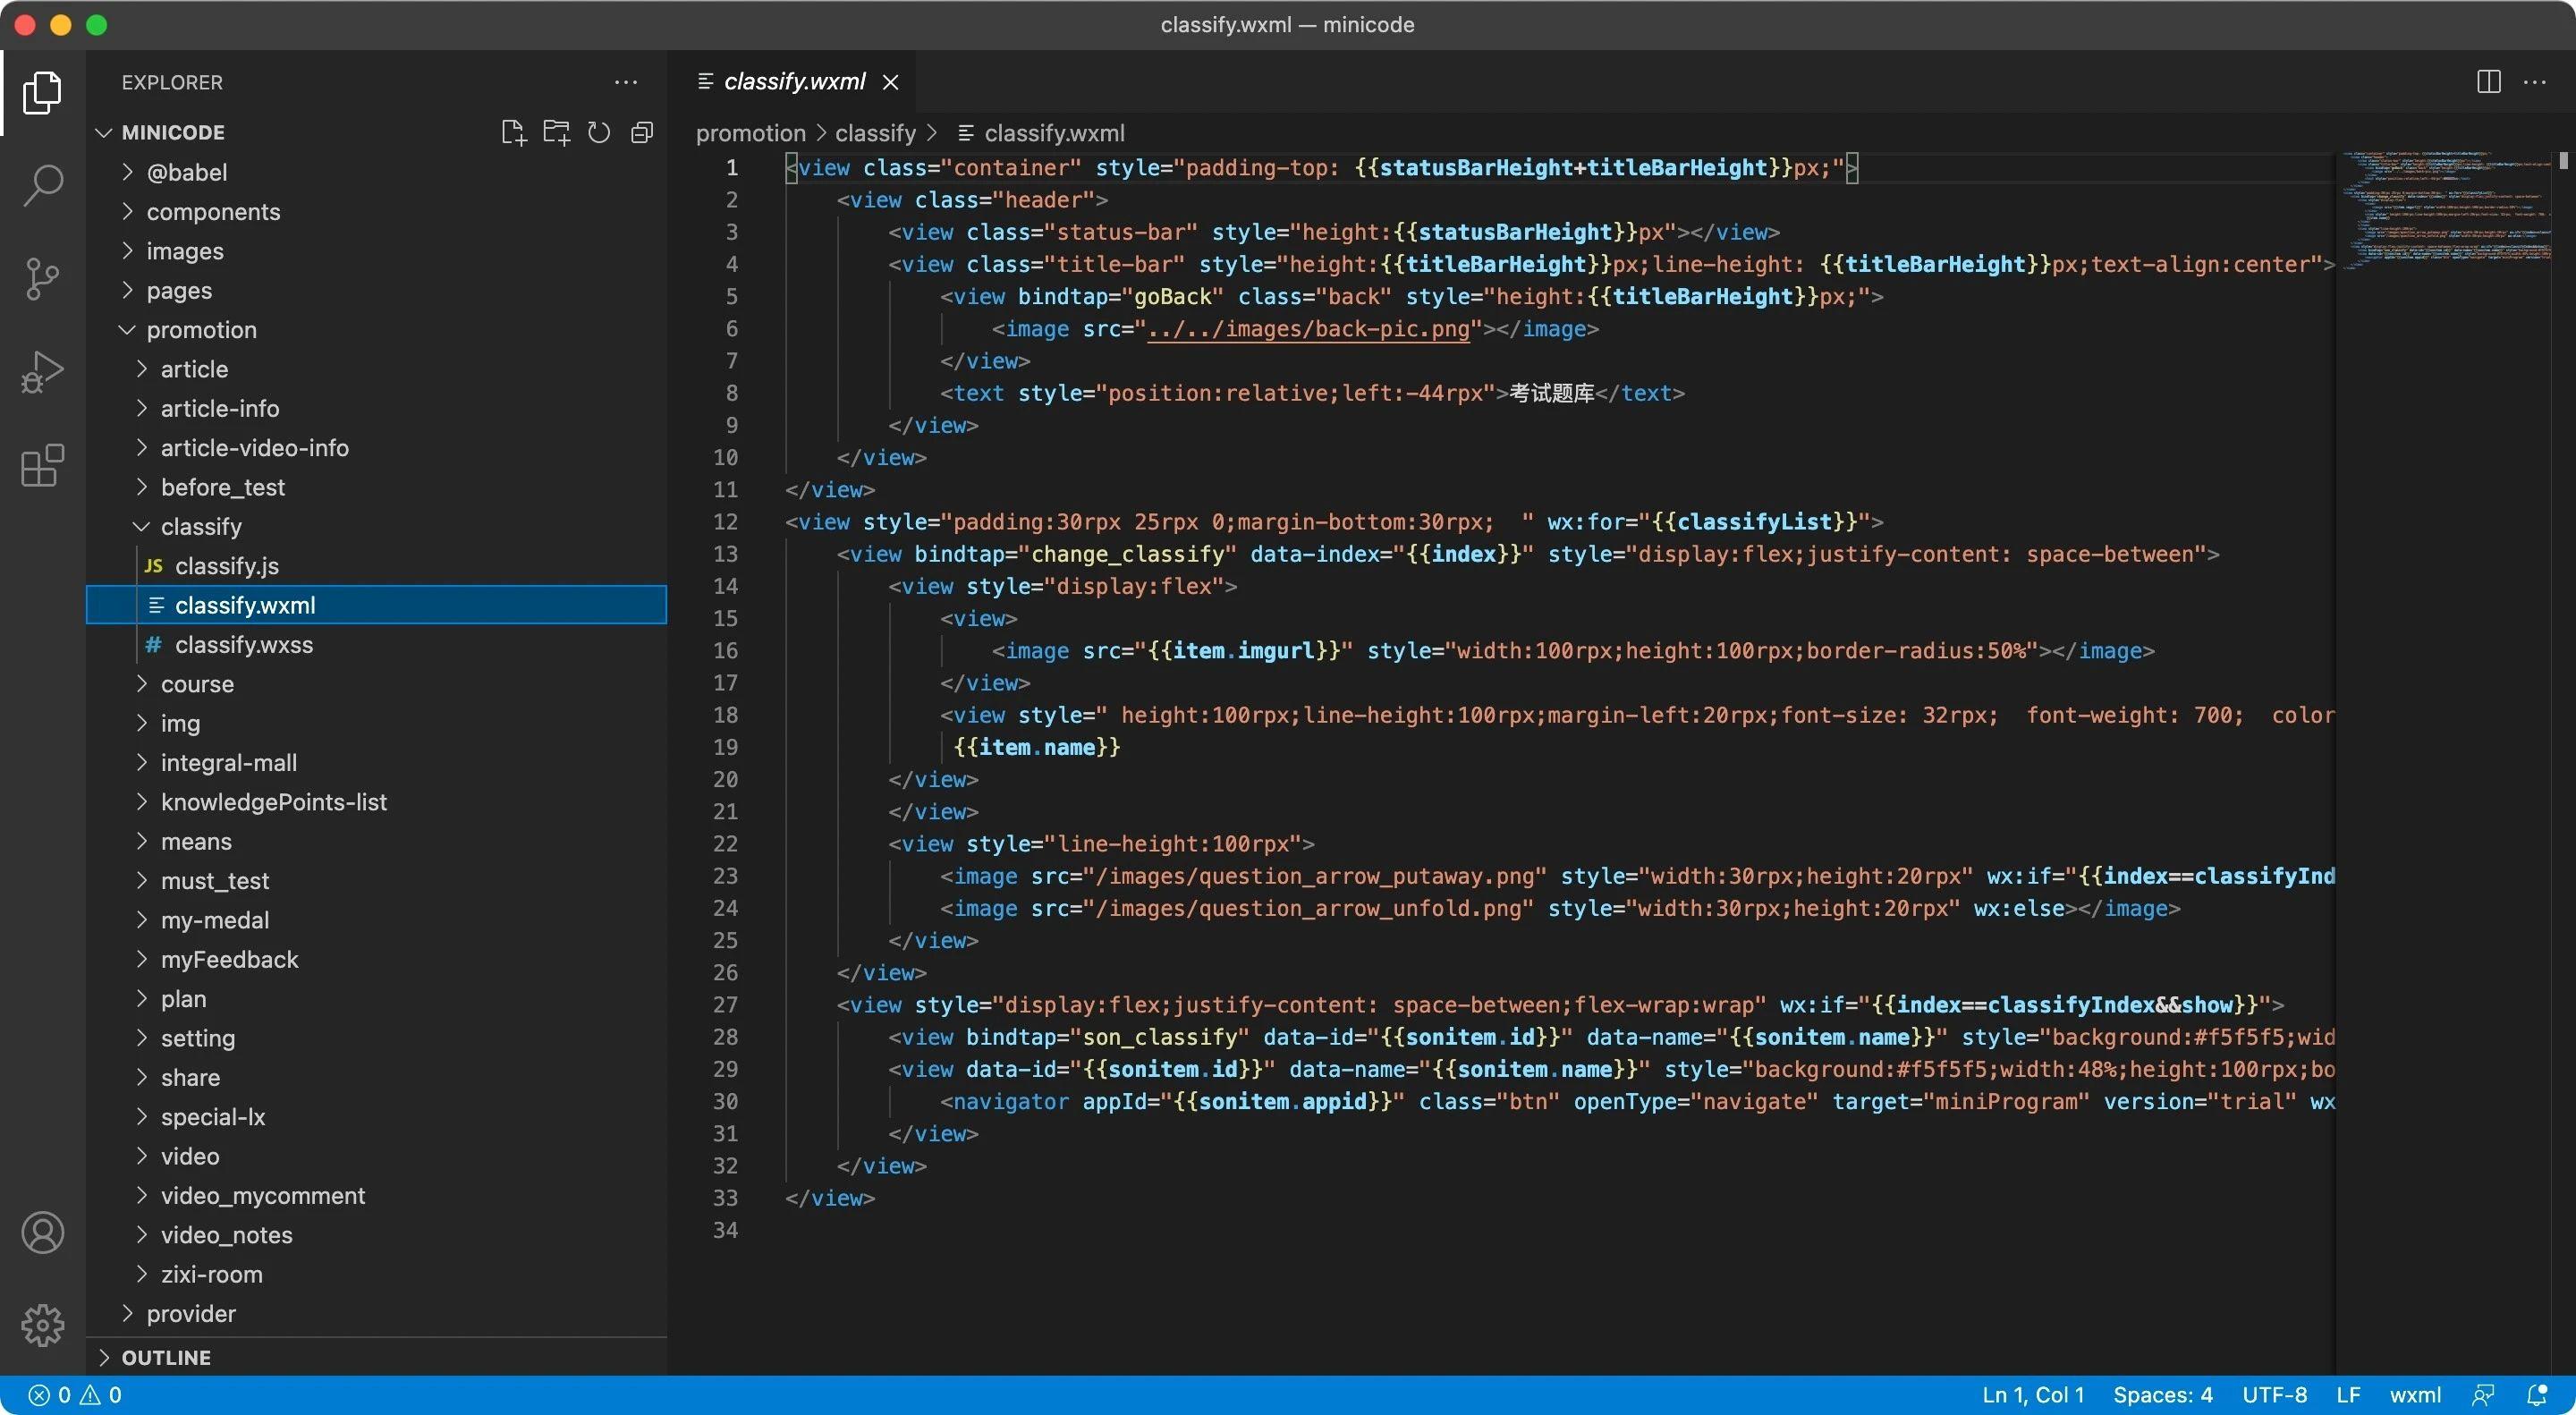Image resolution: width=2576 pixels, height=1415 pixels.
Task: Click the Spaces: 4 indentation setting
Action: pyautogui.click(x=2162, y=1395)
